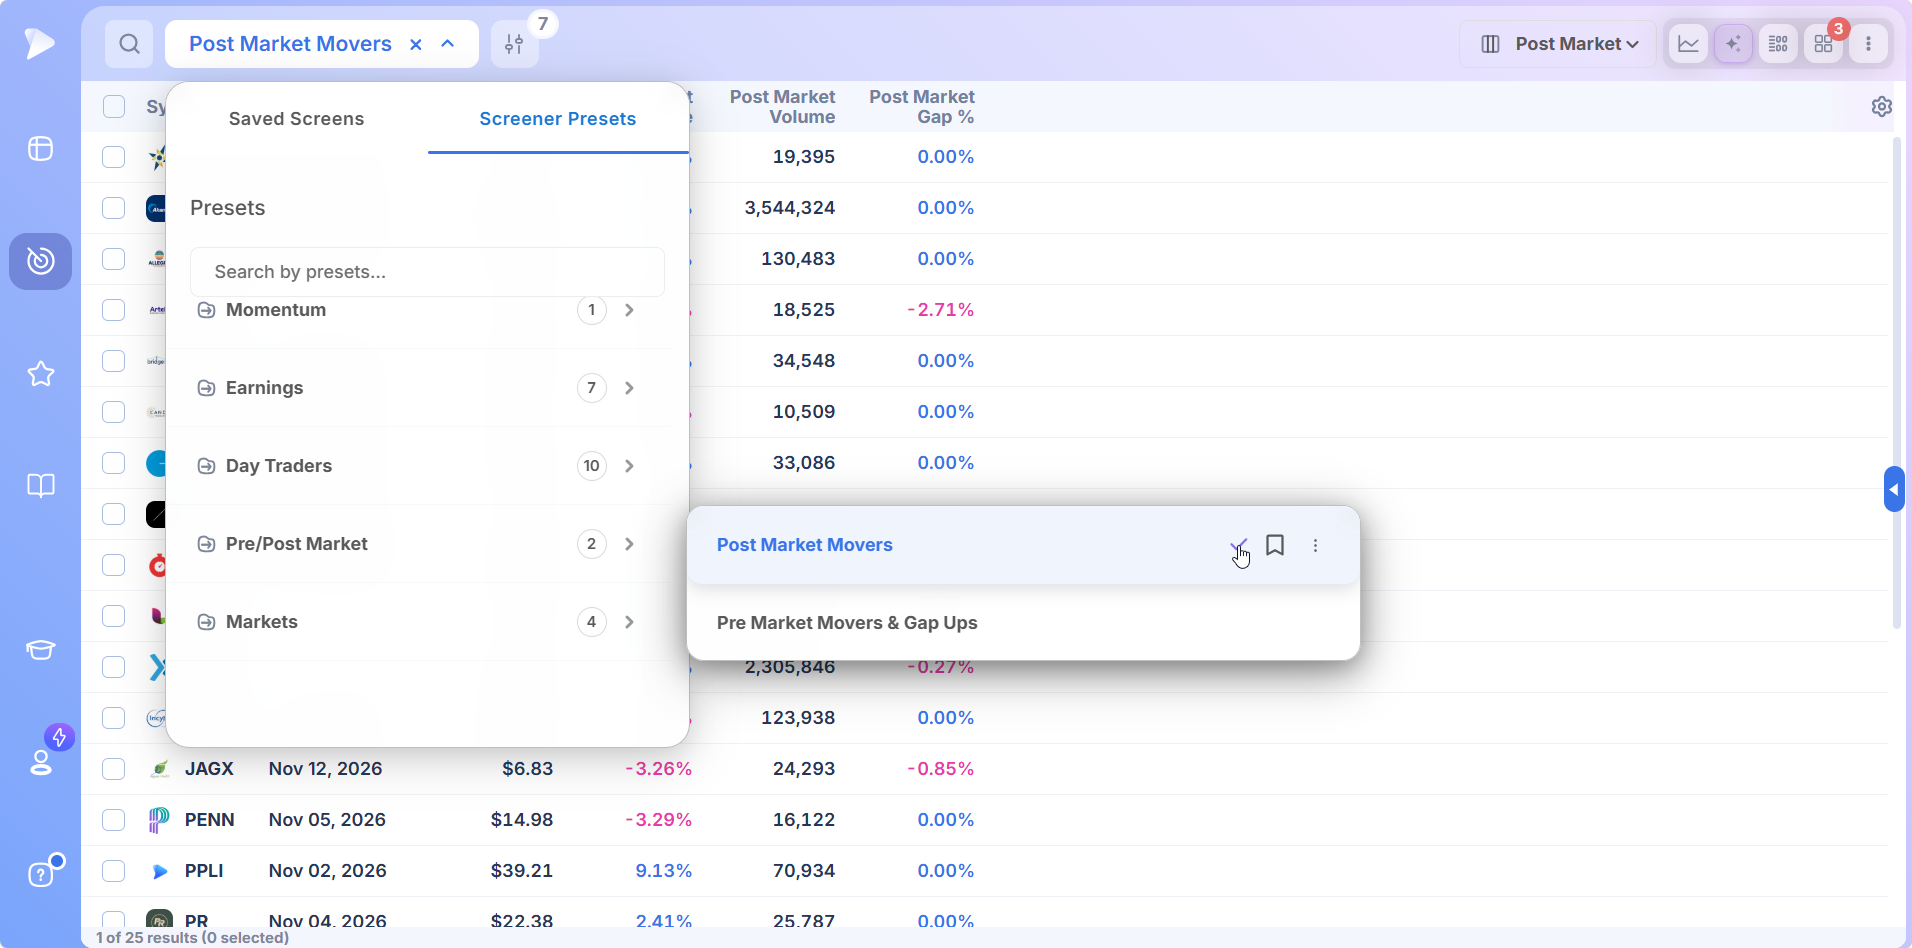Check the row with 3,544,324 volume

click(x=114, y=208)
